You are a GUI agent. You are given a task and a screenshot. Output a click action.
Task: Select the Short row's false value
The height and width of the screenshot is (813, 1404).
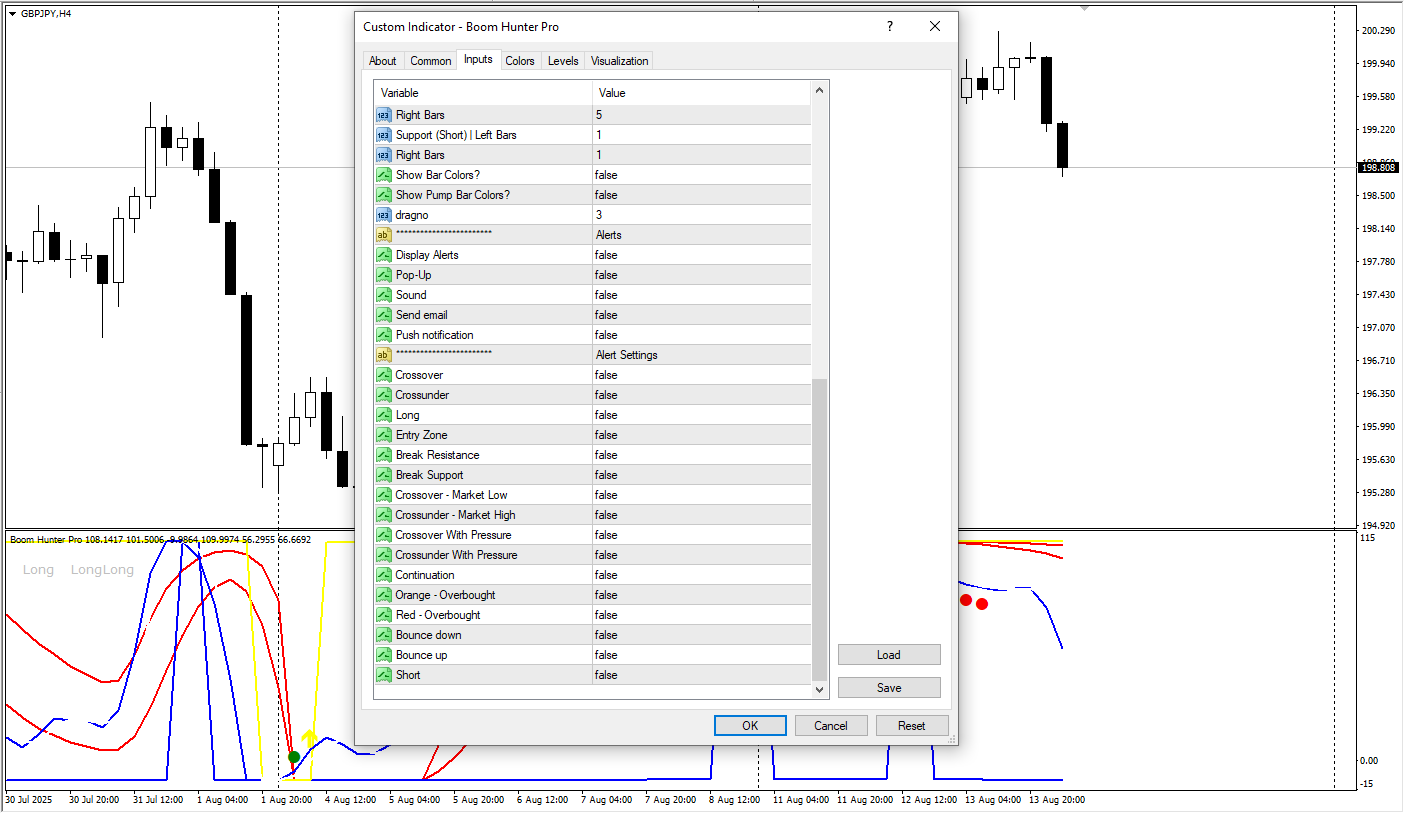click(x=702, y=675)
